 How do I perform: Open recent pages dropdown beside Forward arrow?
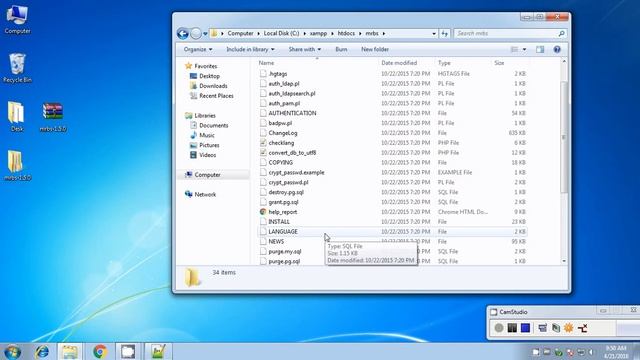205,33
